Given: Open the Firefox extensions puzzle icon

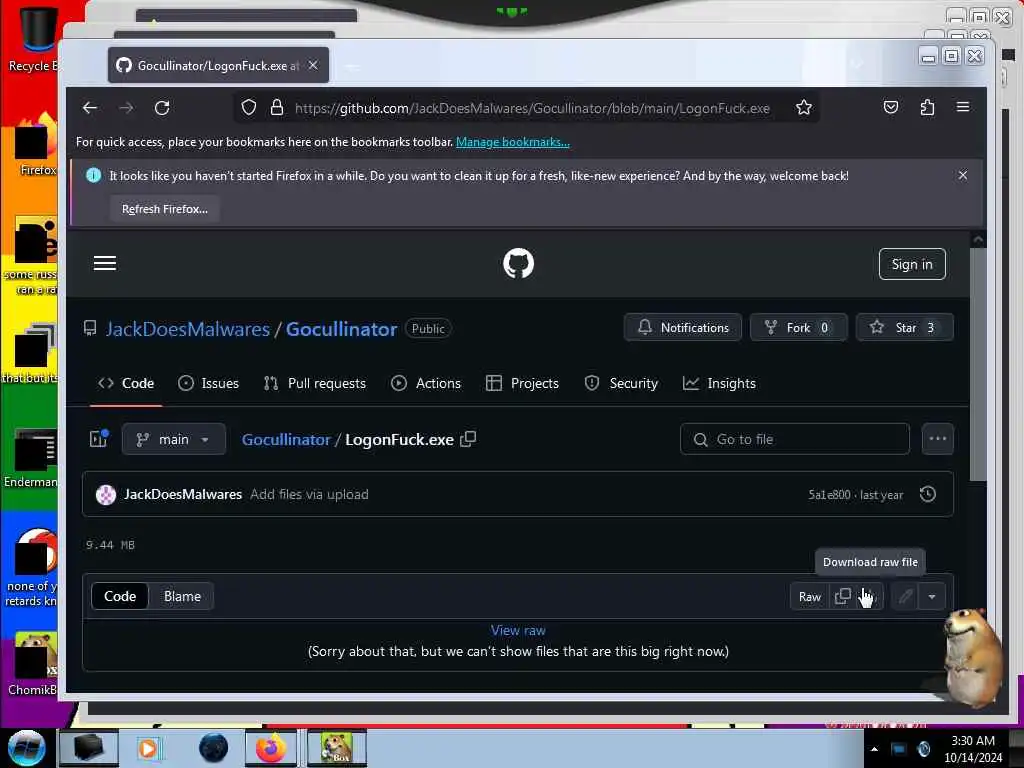Looking at the screenshot, I should [x=927, y=107].
